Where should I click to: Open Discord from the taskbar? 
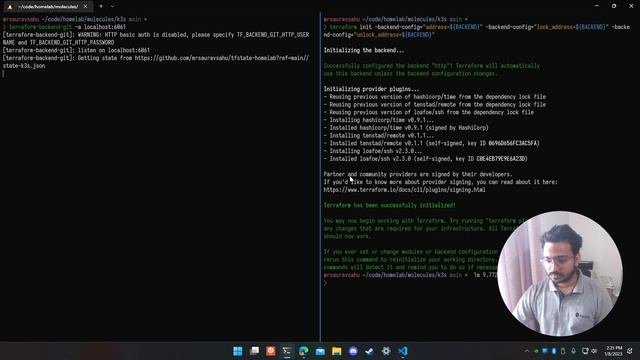point(353,351)
